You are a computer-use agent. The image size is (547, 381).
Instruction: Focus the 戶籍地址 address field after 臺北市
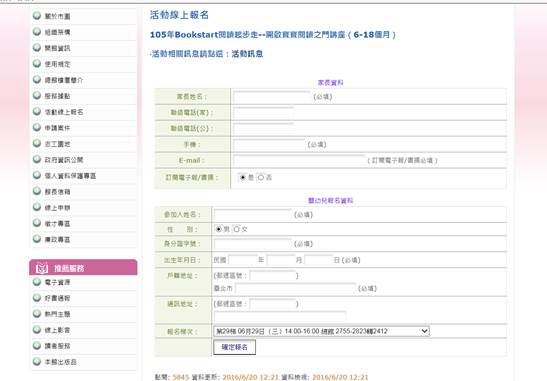tap(296, 289)
